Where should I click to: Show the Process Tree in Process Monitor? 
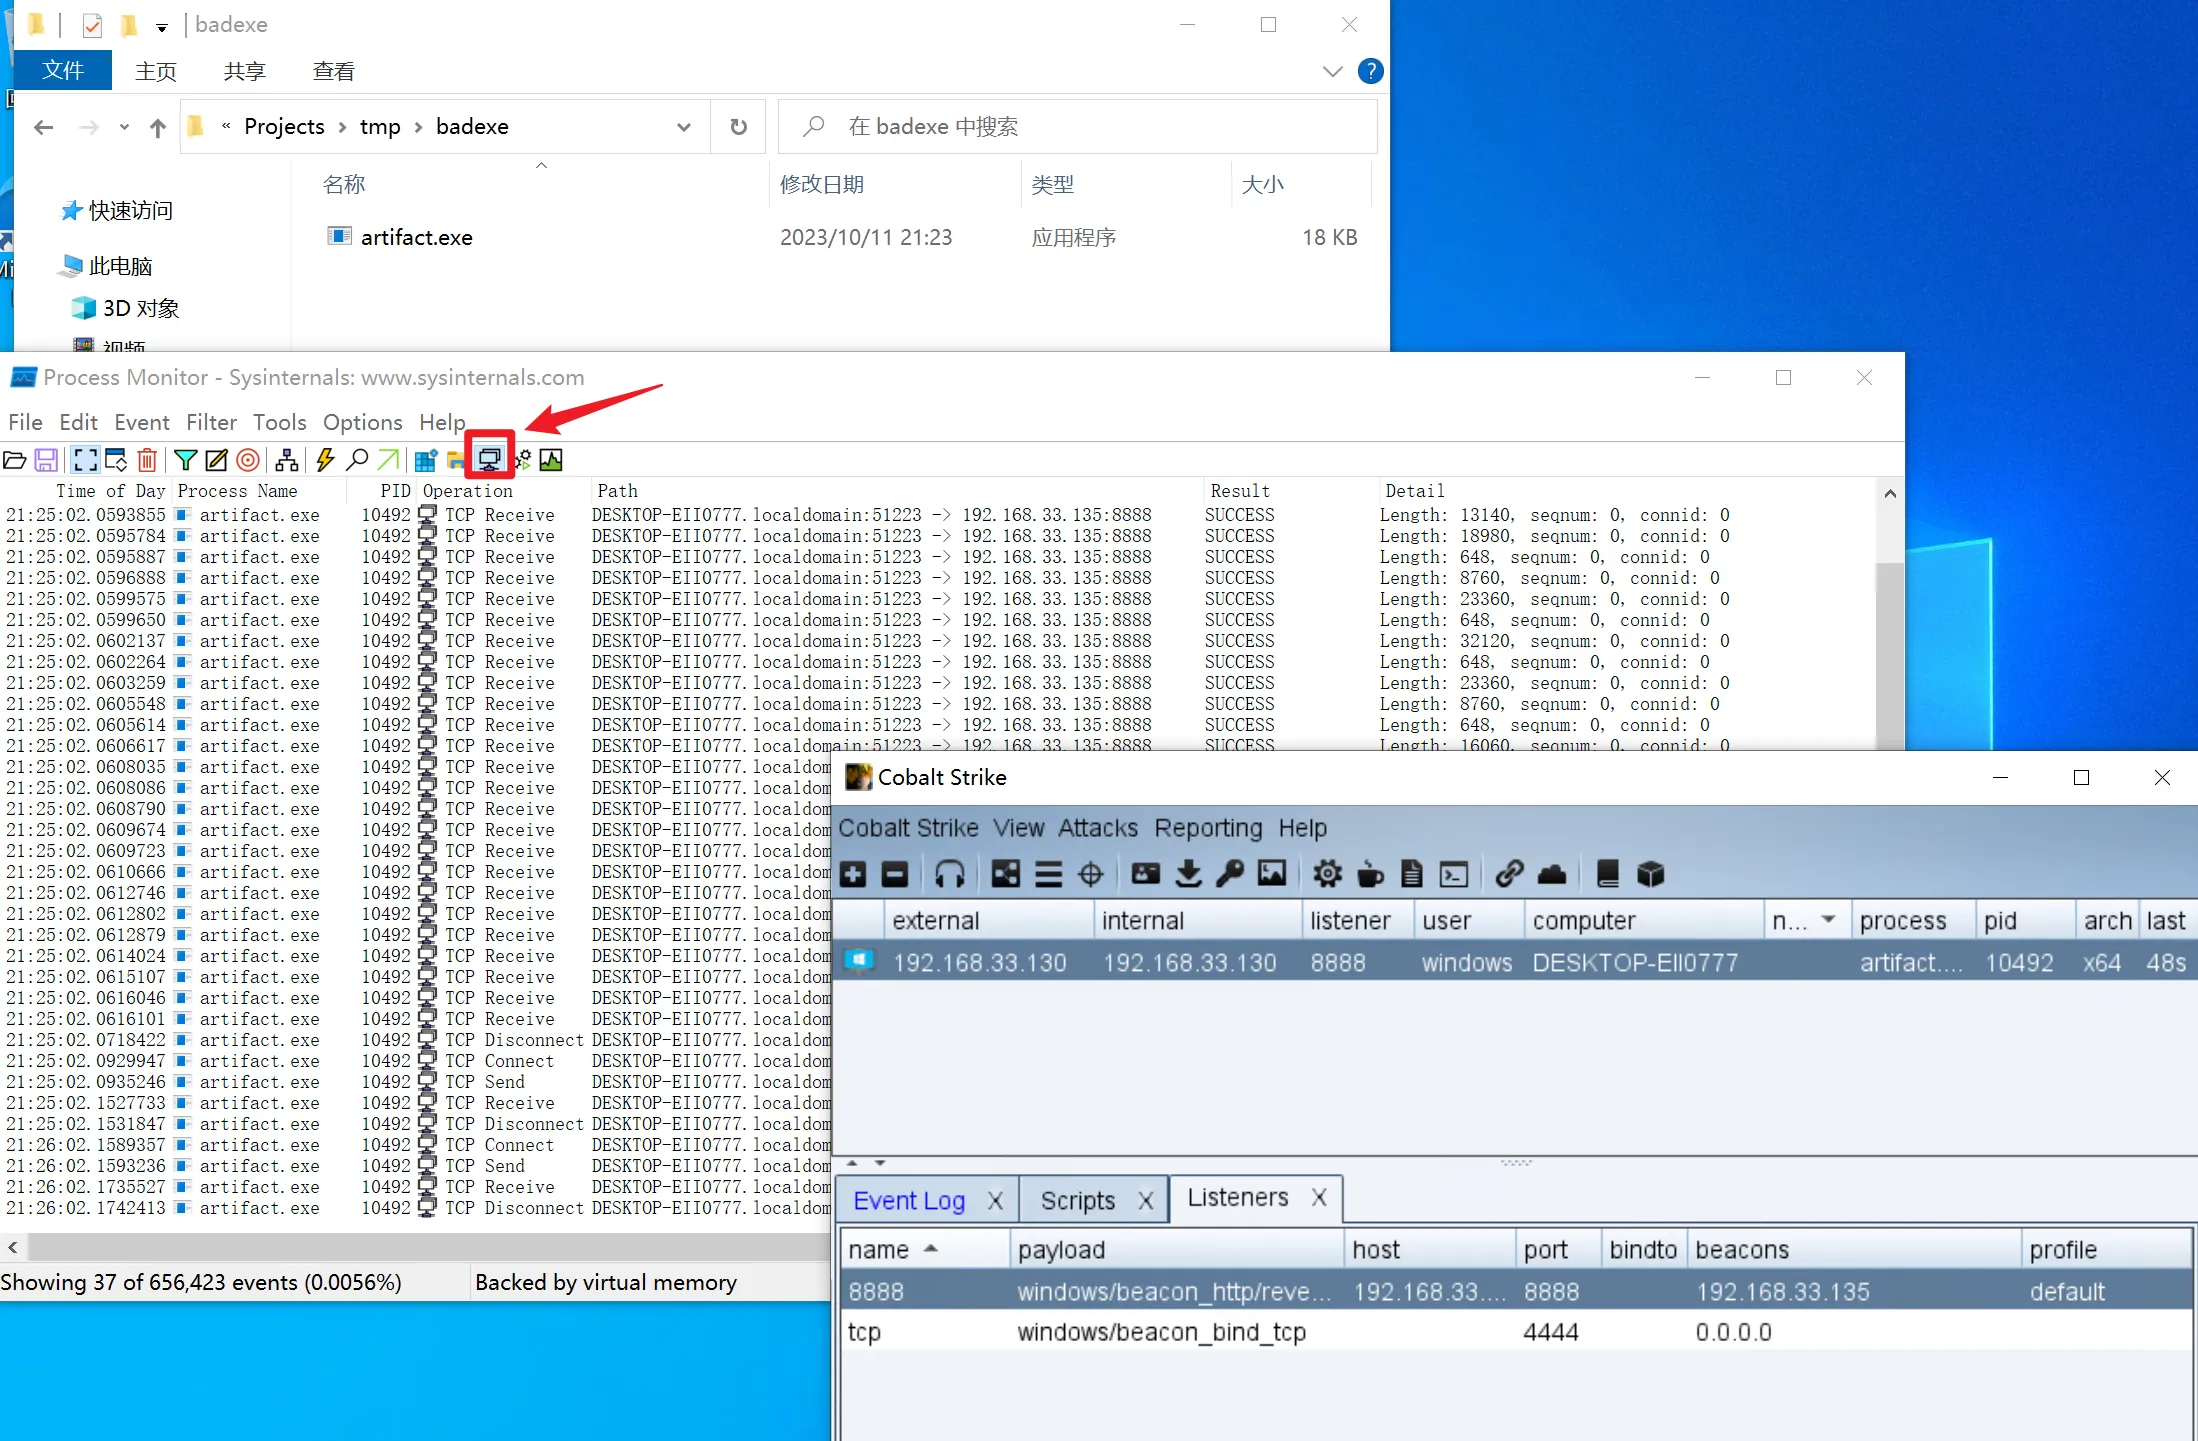tap(286, 459)
